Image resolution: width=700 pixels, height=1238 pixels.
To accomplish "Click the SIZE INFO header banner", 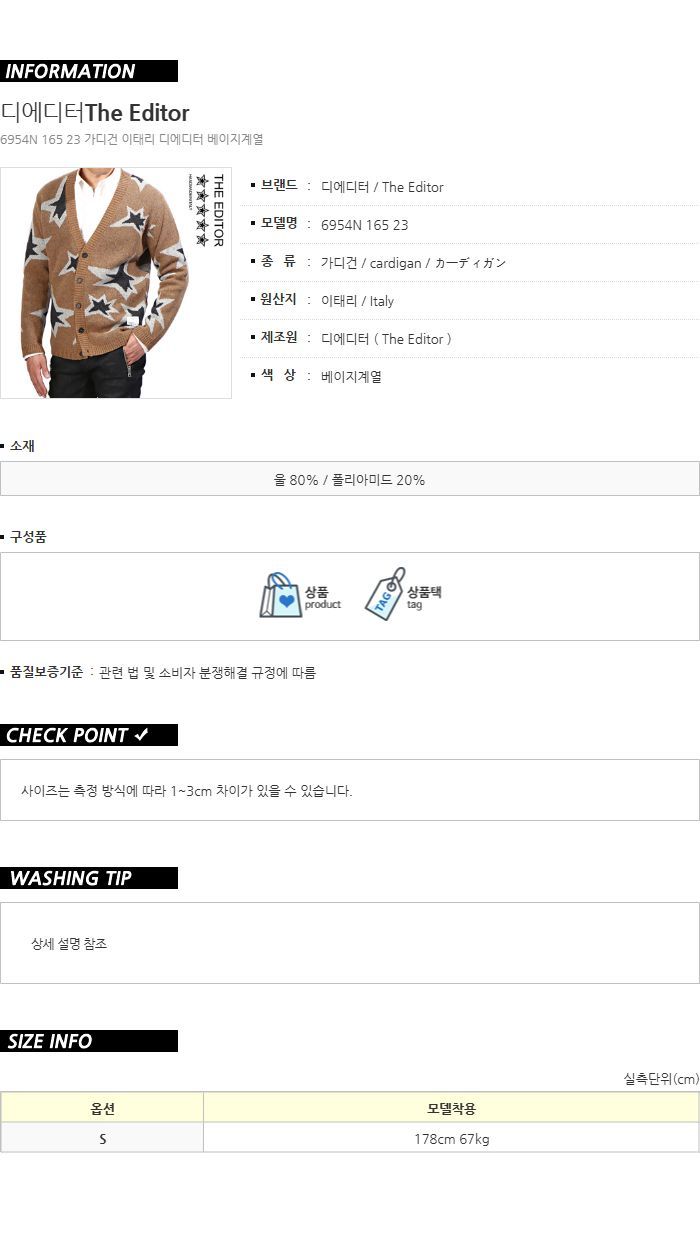I will point(89,1041).
